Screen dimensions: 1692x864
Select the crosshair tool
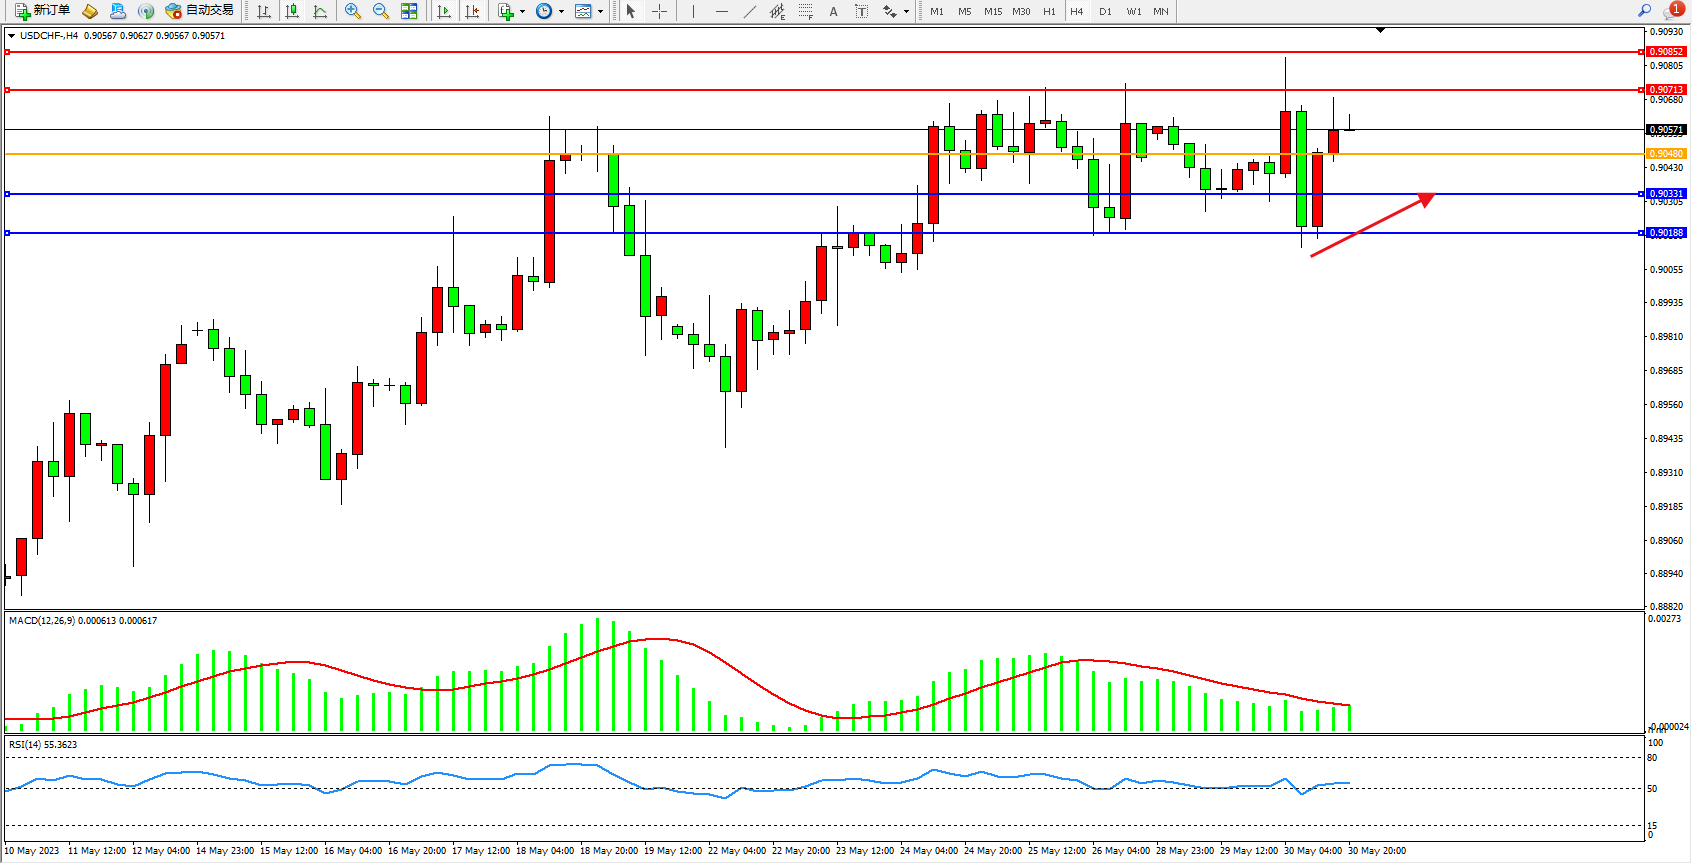659,11
